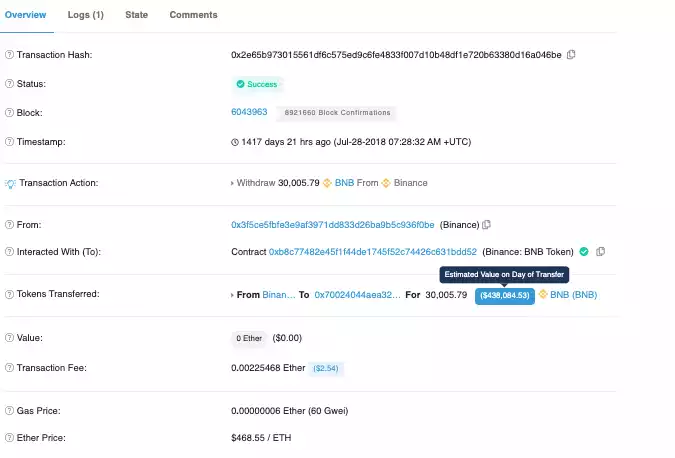The height and width of the screenshot is (458, 675).
Task: Click the ($2.54) transaction fee badge
Action: 326,368
